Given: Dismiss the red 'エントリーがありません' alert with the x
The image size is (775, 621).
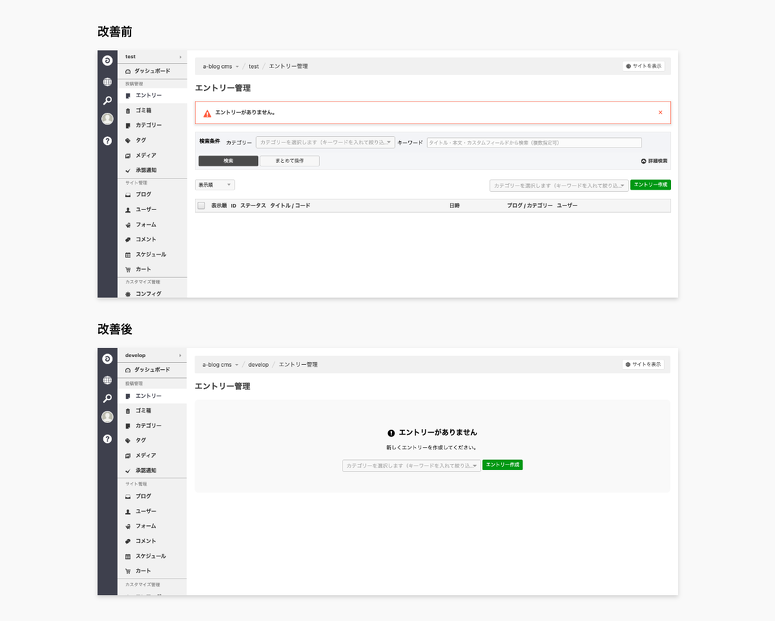Looking at the screenshot, I should (x=660, y=112).
